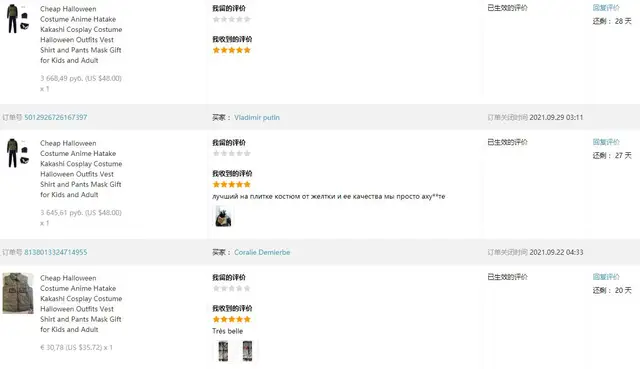Reply to the review with 20 days left
640x369 pixels.
pos(606,277)
